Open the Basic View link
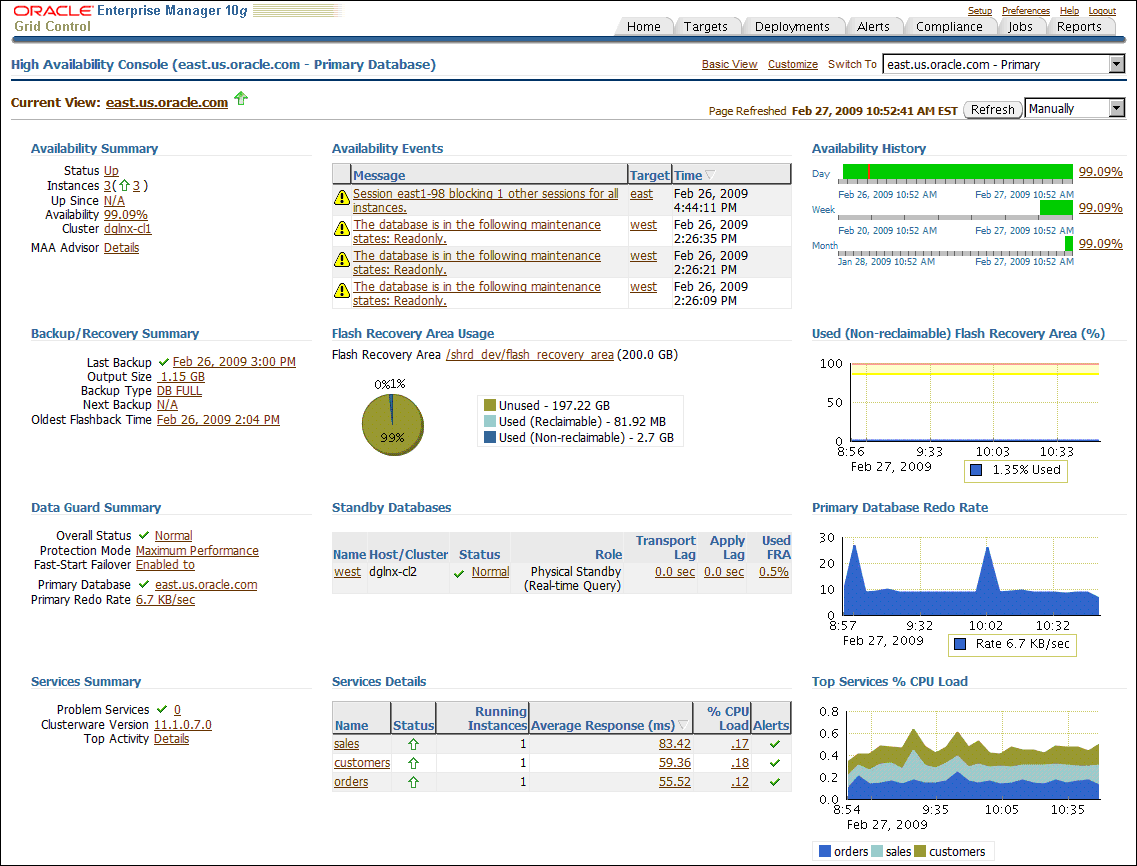Image resolution: width=1137 pixels, height=866 pixels. click(x=729, y=65)
